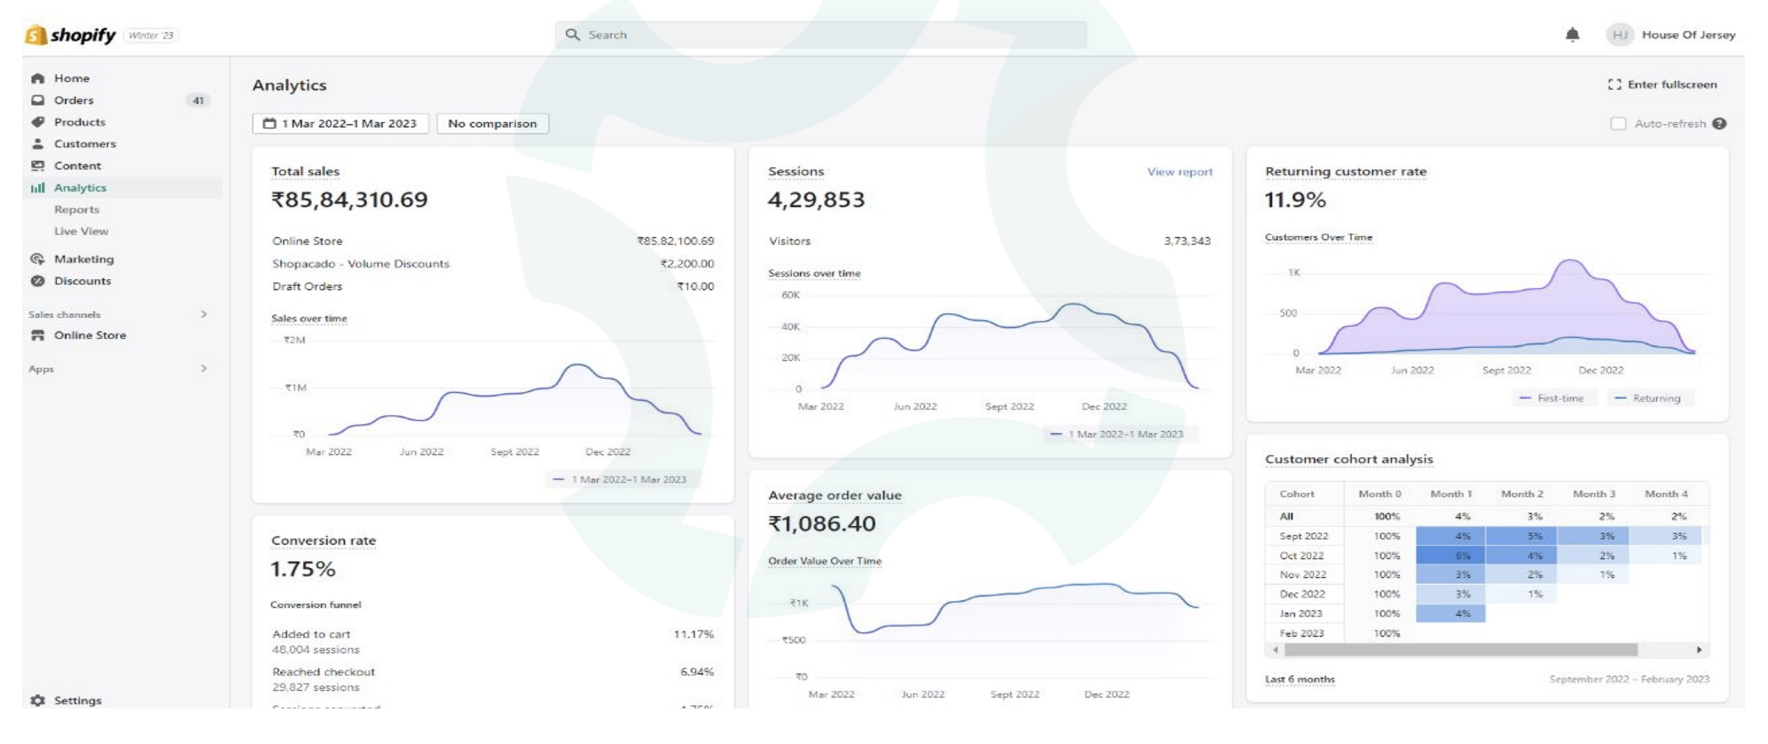Click the Orders inbox icon
The image size is (1768, 744).
[x=38, y=100]
